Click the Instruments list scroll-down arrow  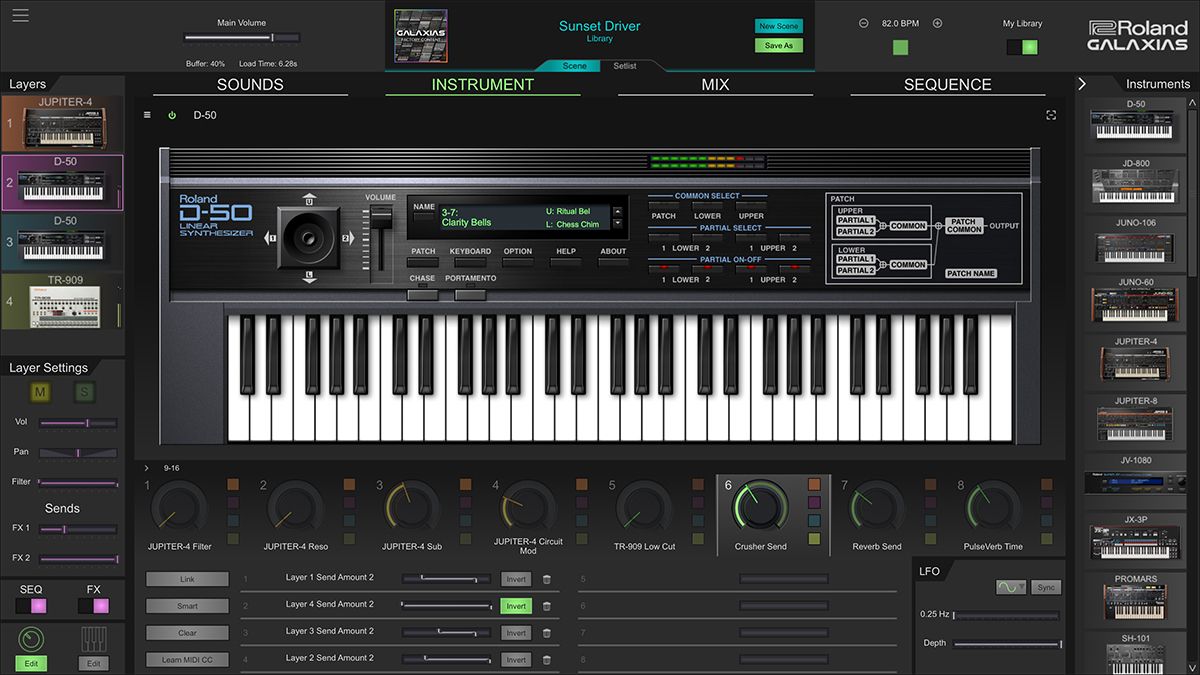click(1192, 666)
